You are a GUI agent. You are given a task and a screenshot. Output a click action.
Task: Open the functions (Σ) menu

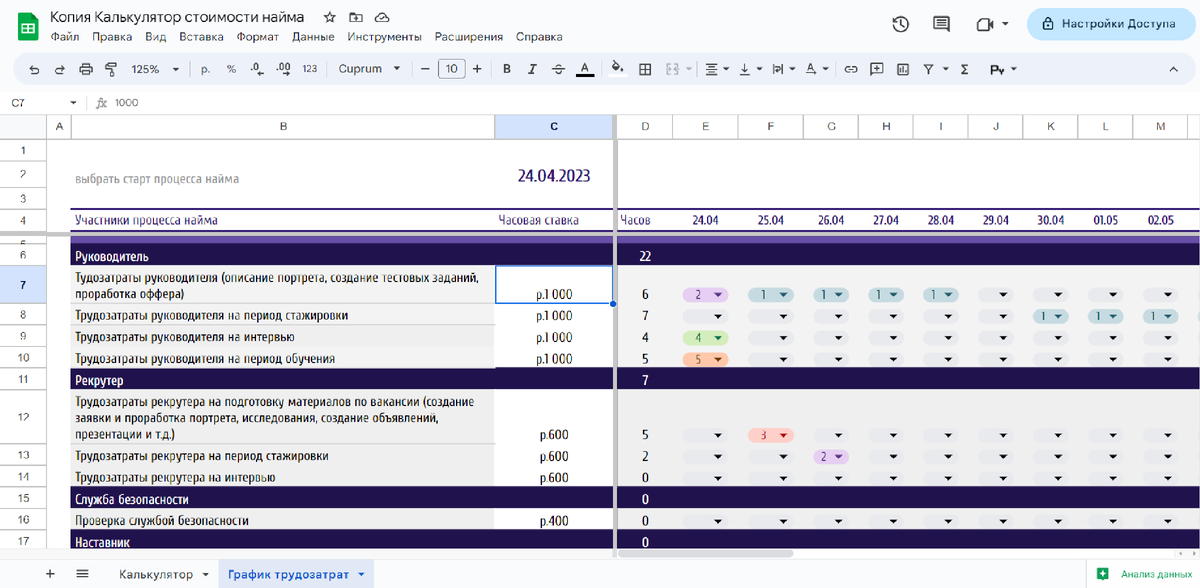[964, 69]
